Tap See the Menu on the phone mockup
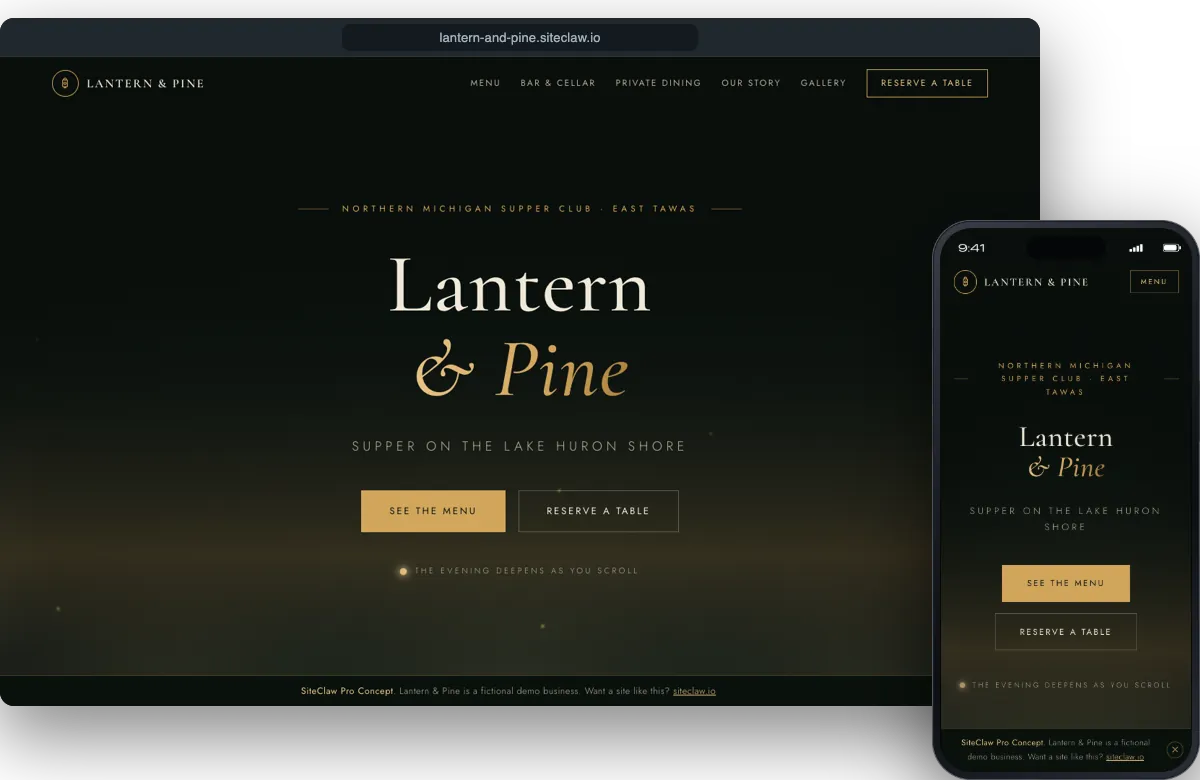Screen dimensions: 1200x780 coord(1066,583)
